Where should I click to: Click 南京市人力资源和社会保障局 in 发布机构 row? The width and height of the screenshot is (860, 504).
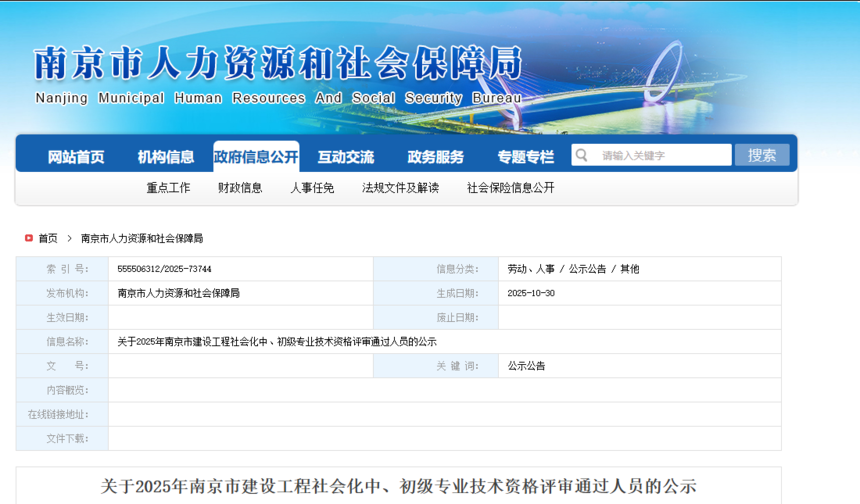point(179,293)
